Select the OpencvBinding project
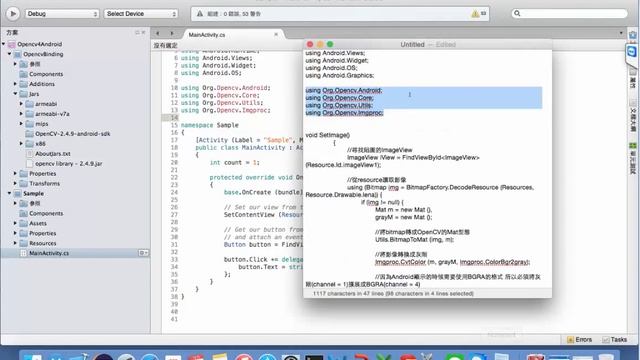640x360 pixels. [x=43, y=54]
